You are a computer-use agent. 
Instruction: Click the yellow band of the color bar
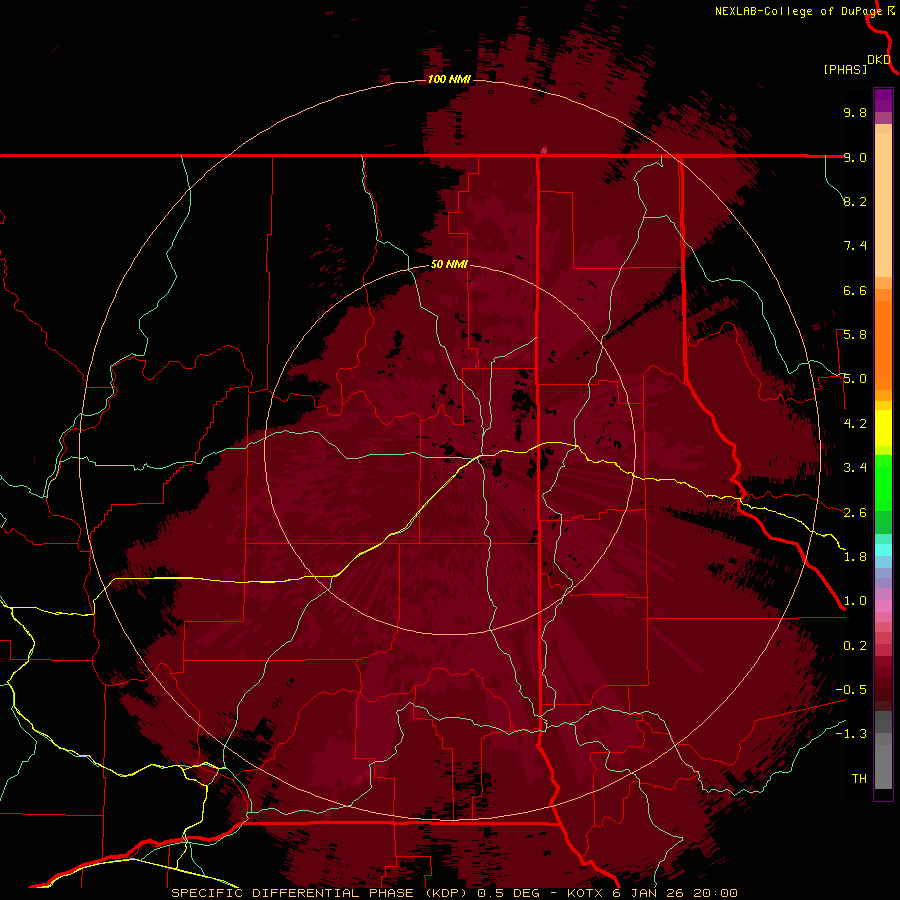883,428
